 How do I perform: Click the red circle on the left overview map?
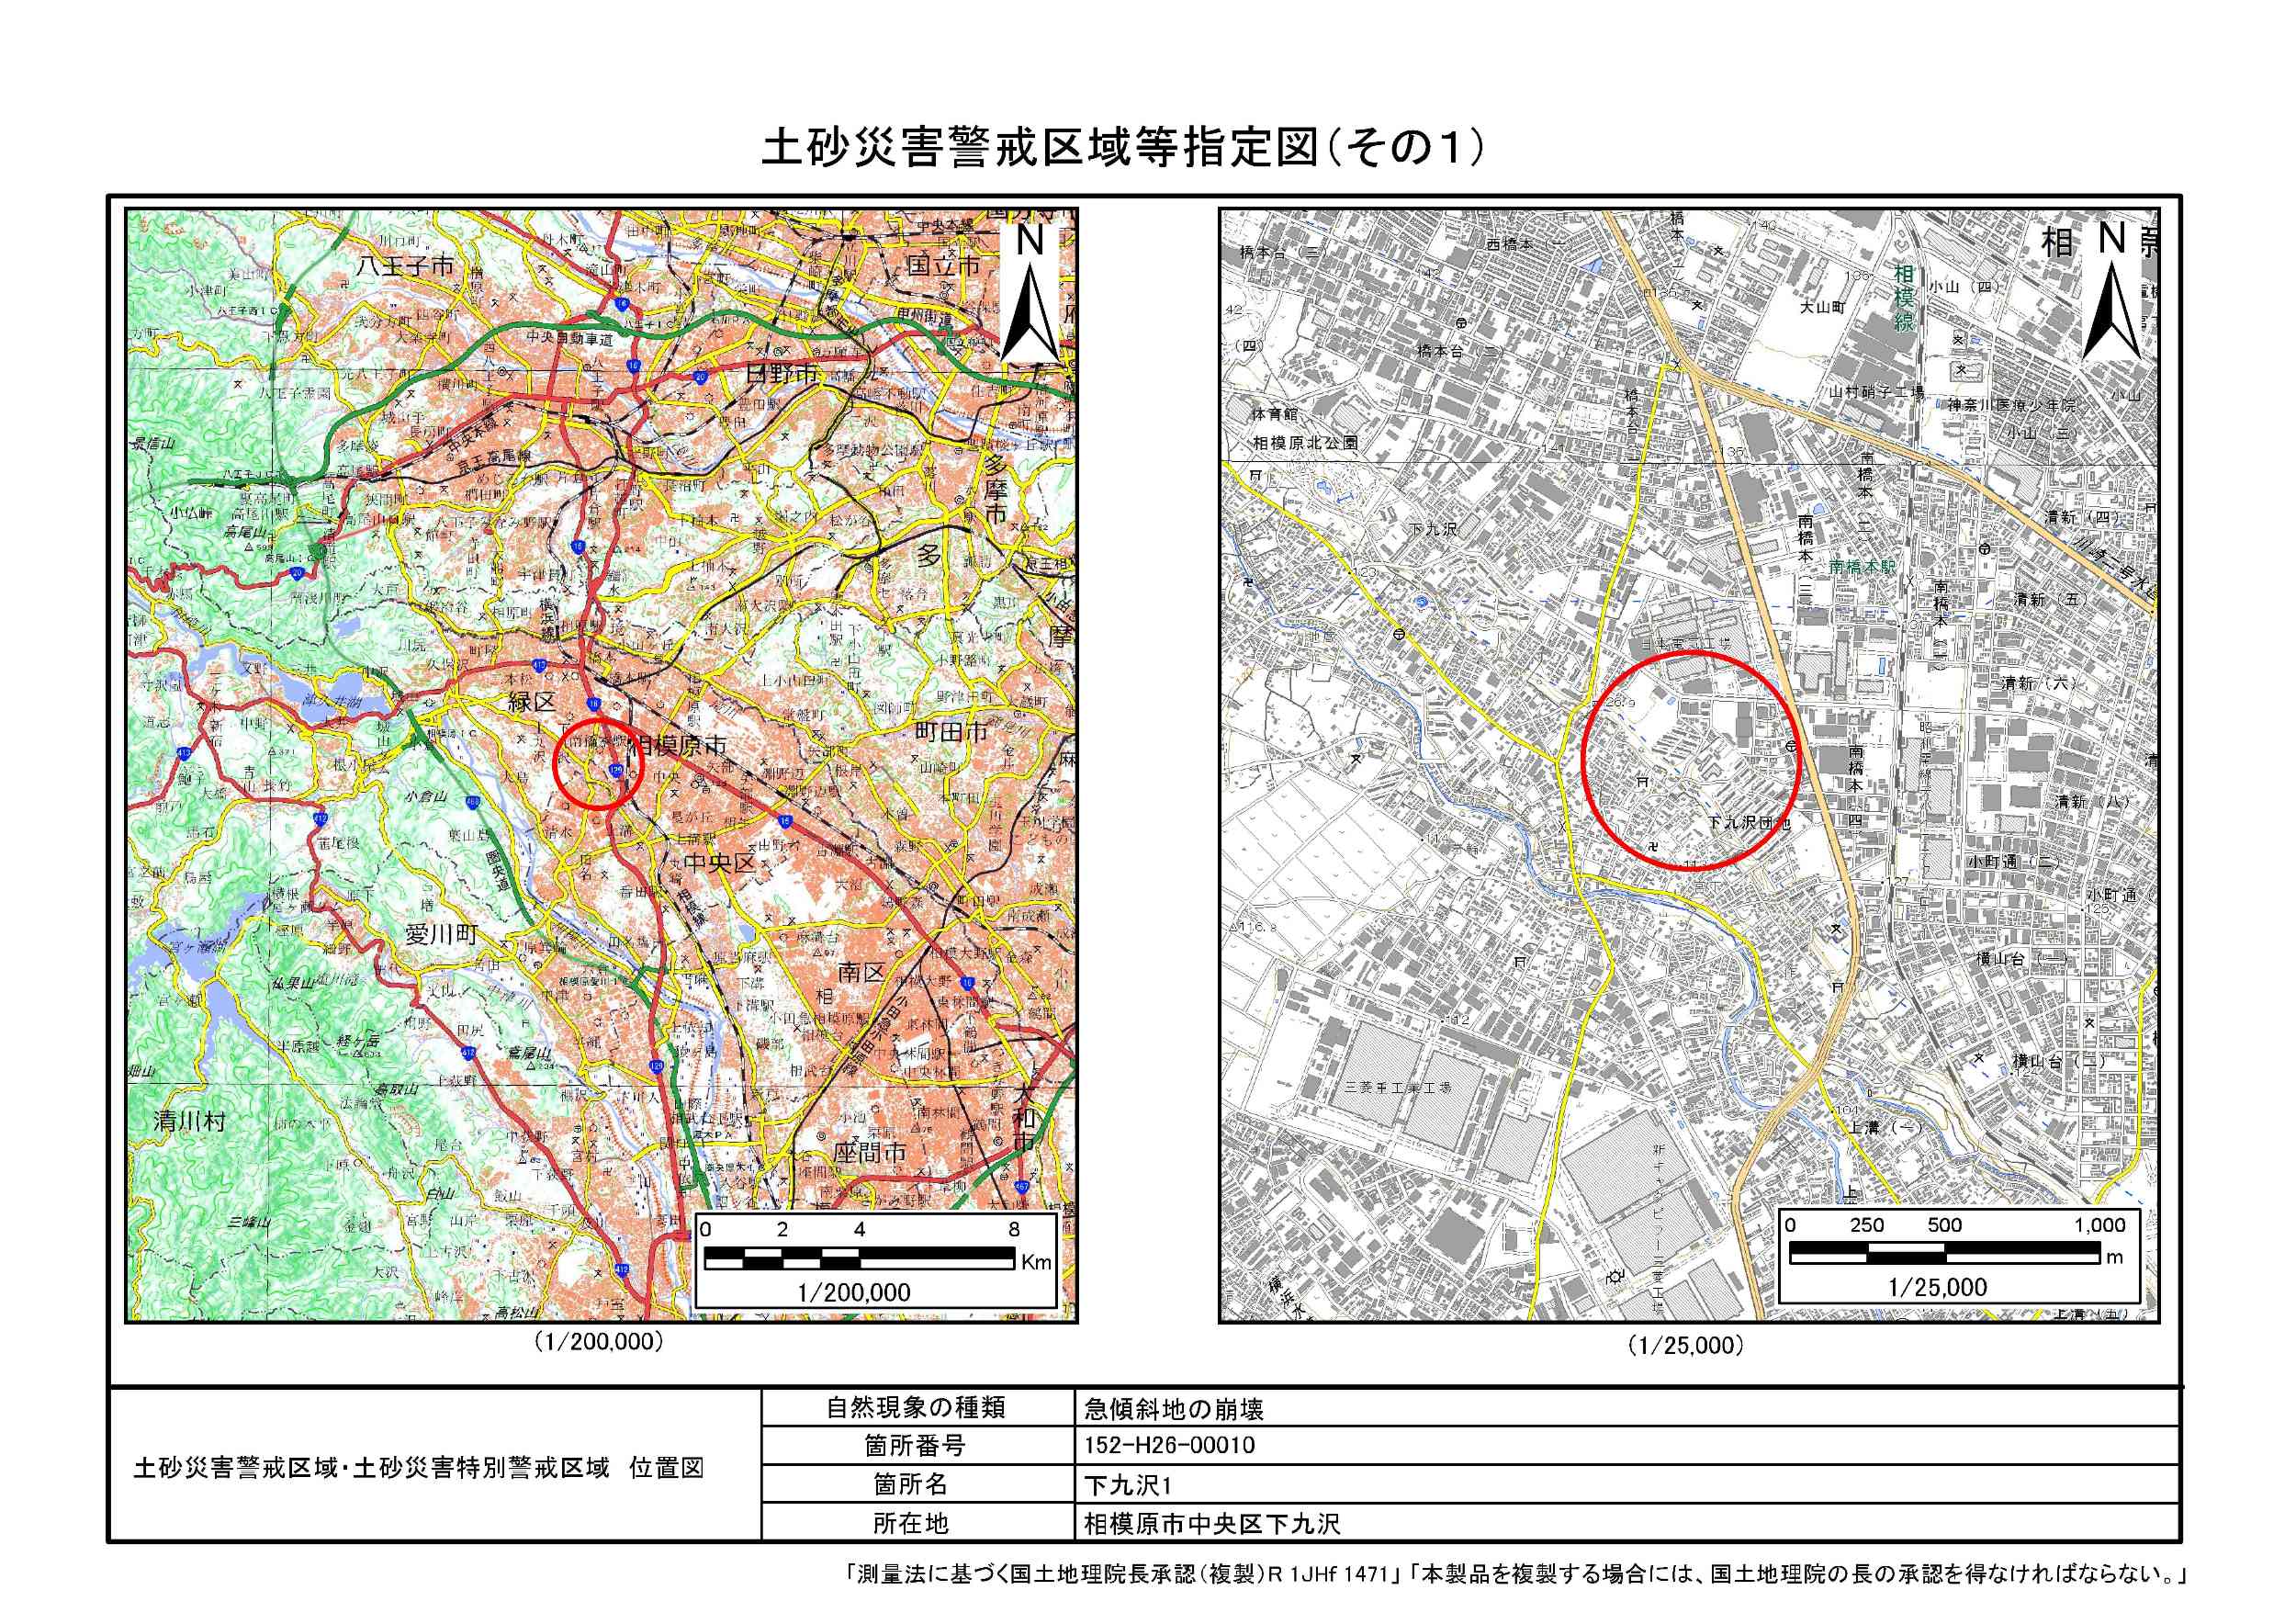[598, 764]
